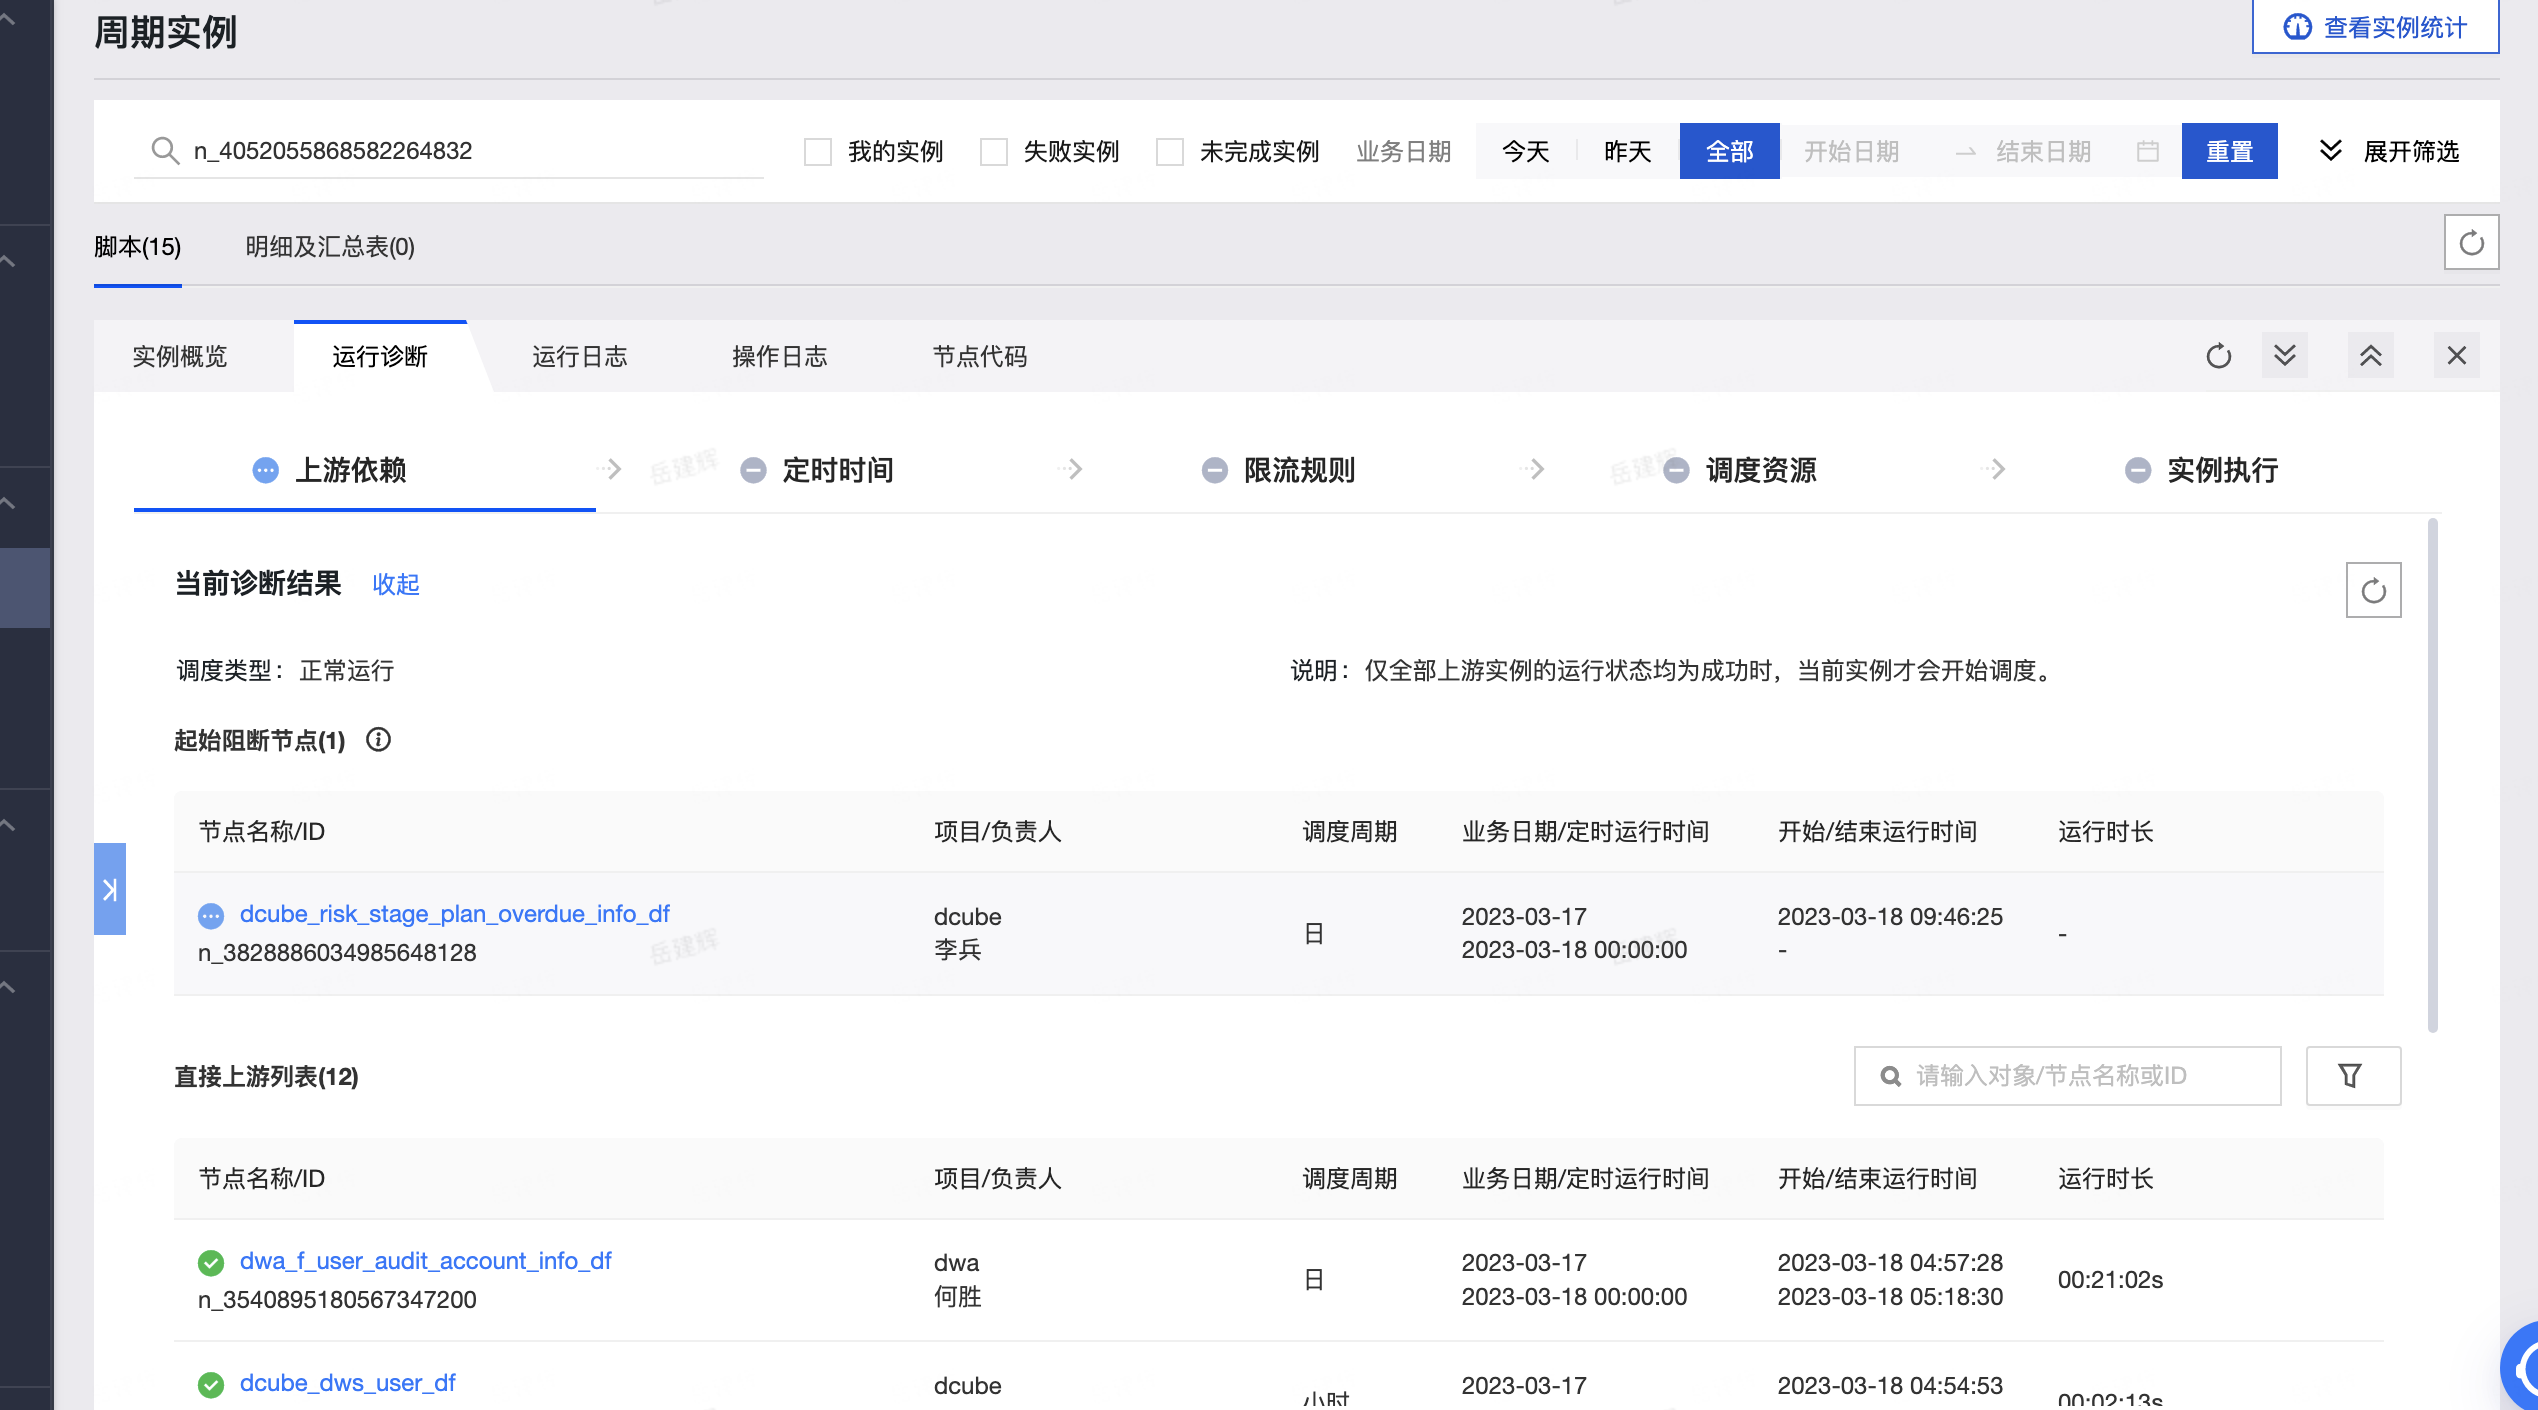2538x1410 pixels.
Task: Click start time 2023-03-18 09:46:25
Action: tap(1890, 917)
